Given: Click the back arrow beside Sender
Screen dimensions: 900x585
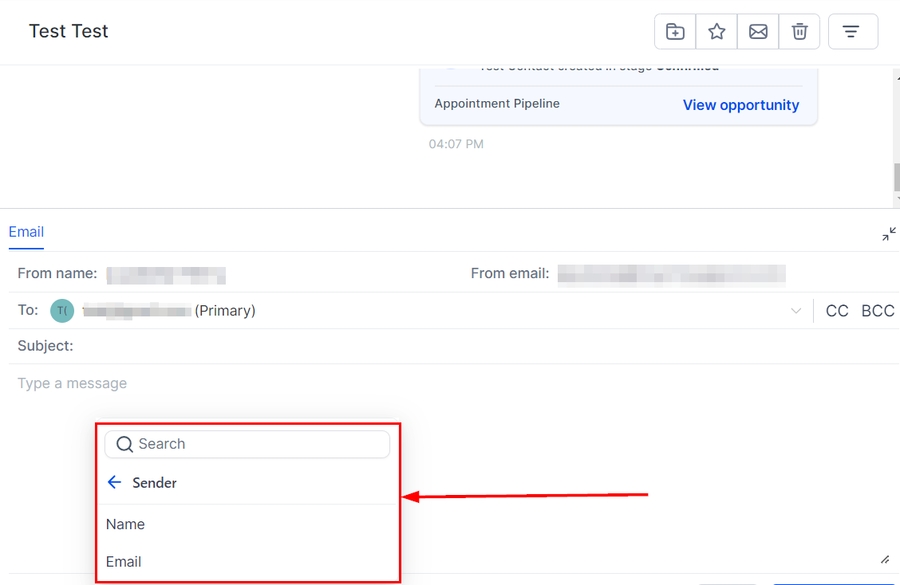Looking at the screenshot, I should (x=115, y=483).
